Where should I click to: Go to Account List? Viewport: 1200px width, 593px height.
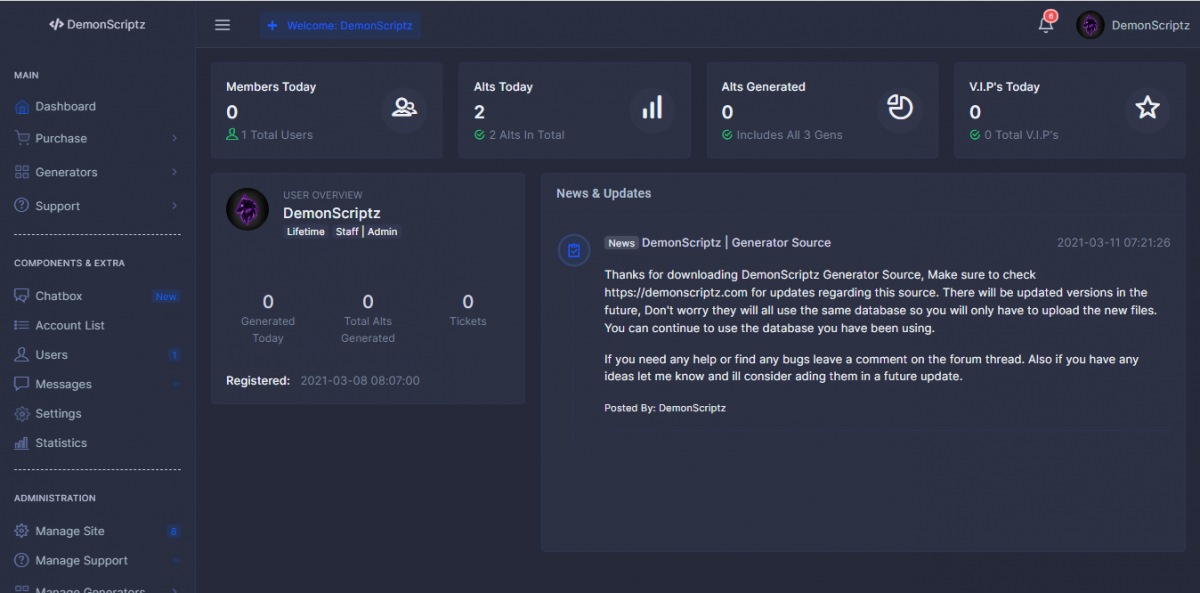coord(69,326)
